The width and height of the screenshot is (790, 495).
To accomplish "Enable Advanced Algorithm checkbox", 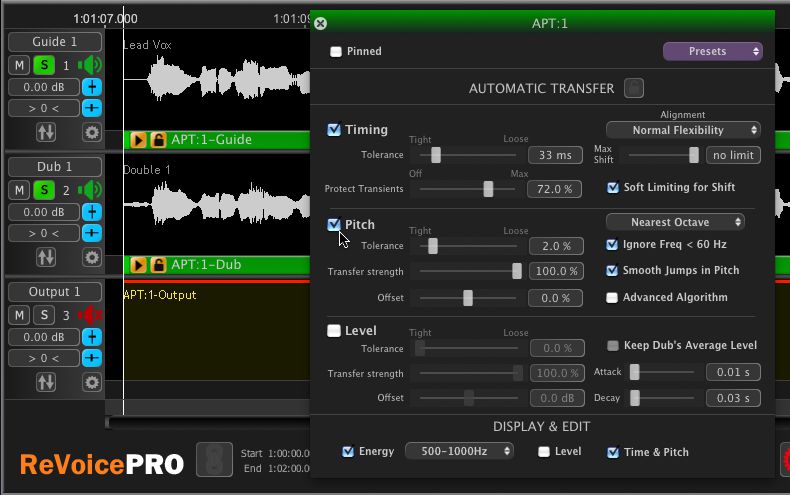I will click(612, 297).
